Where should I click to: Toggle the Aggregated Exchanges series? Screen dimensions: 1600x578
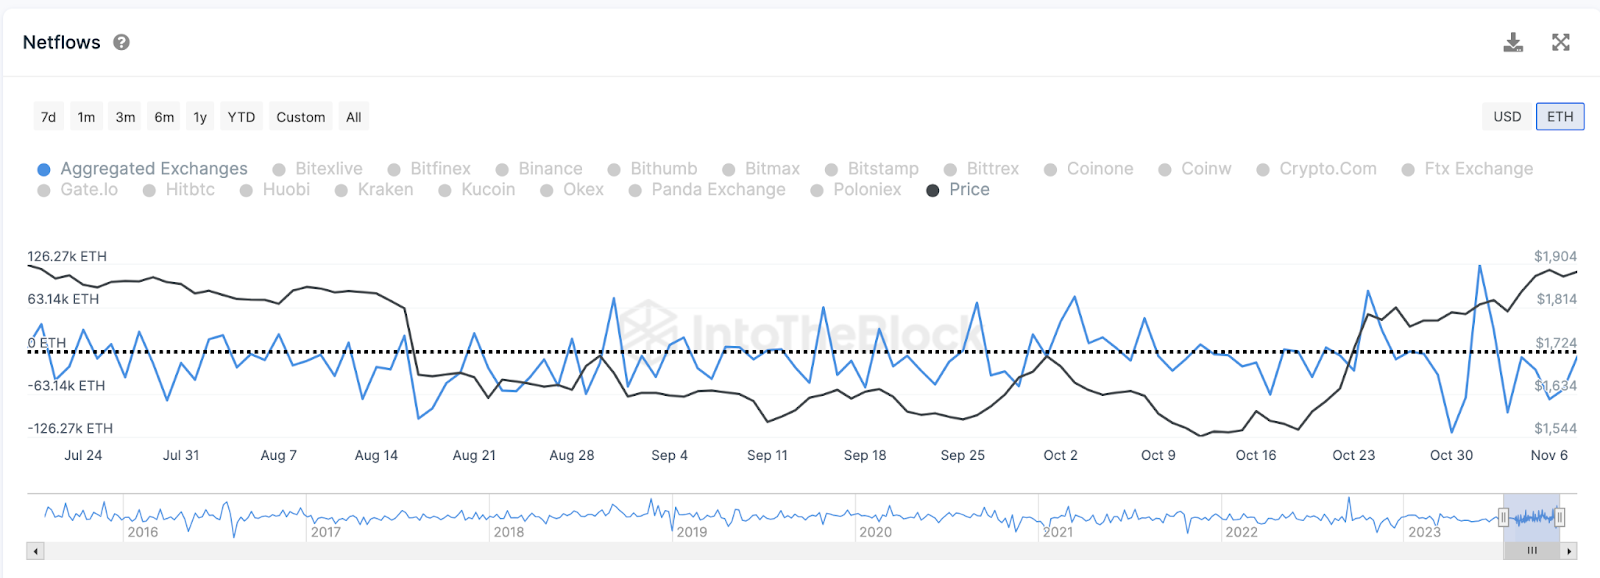[x=153, y=169]
